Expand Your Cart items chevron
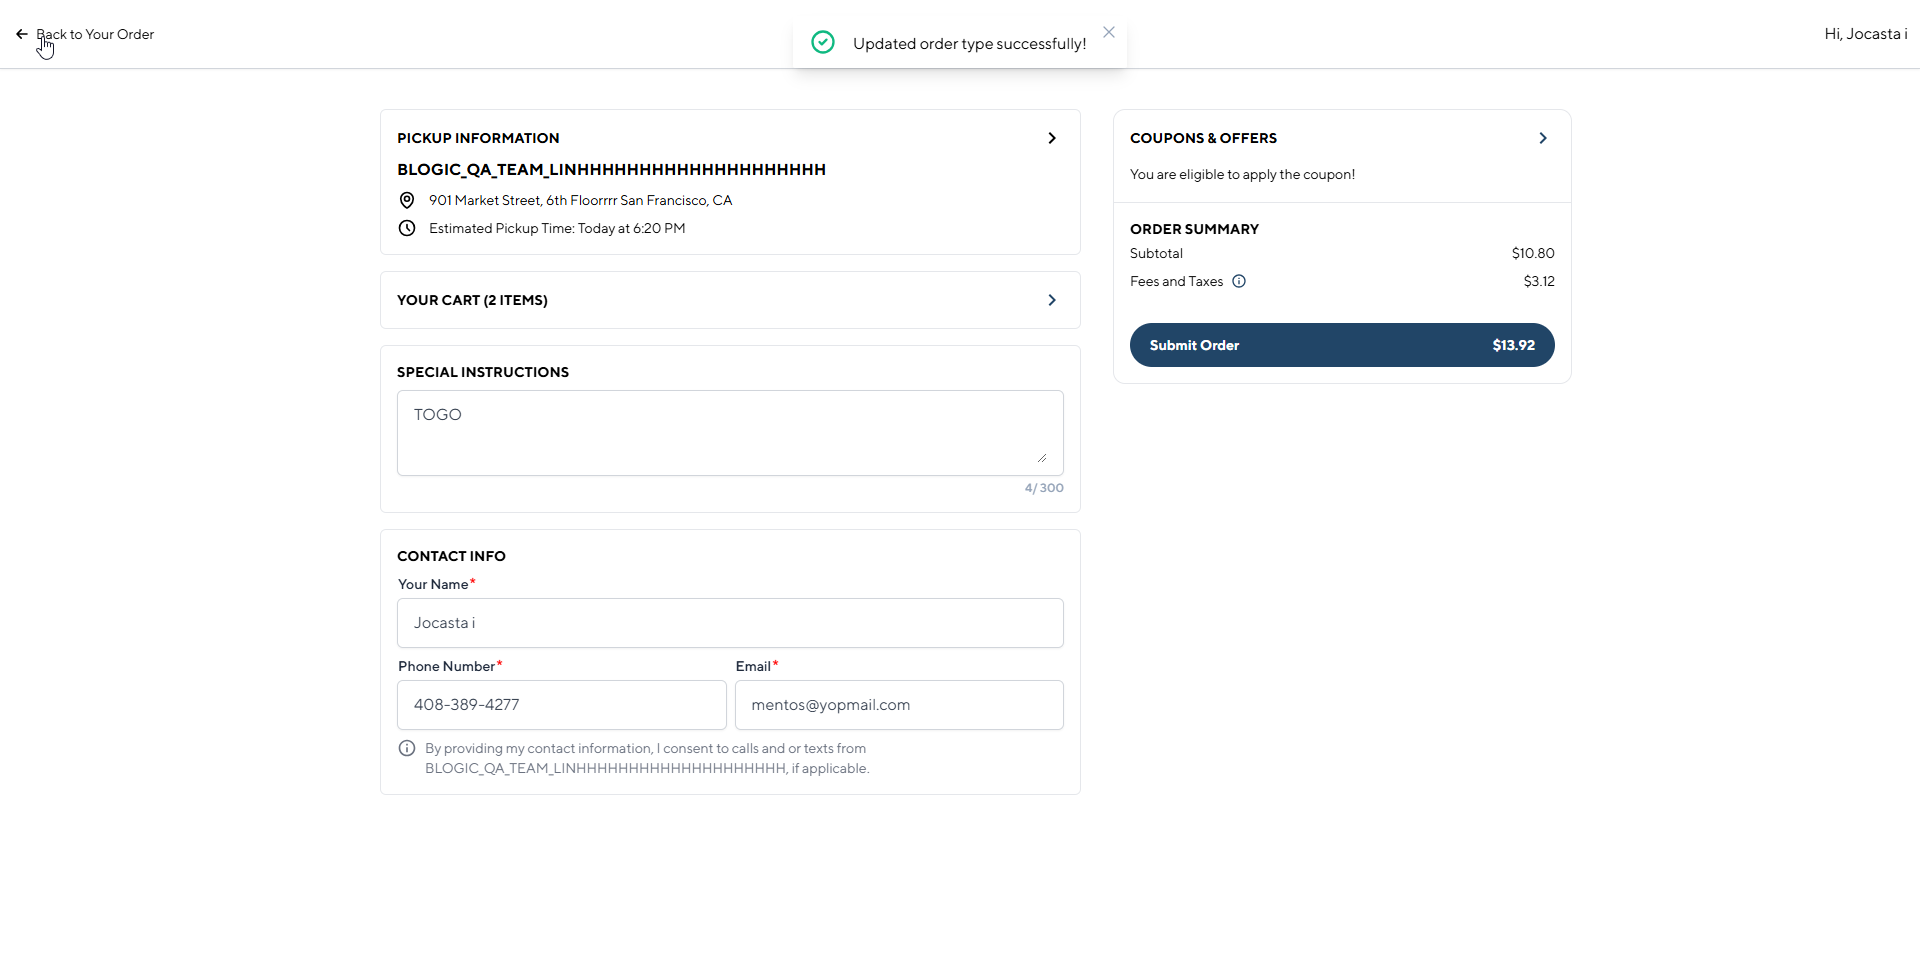Screen dimensions: 1920x953 point(1051,300)
